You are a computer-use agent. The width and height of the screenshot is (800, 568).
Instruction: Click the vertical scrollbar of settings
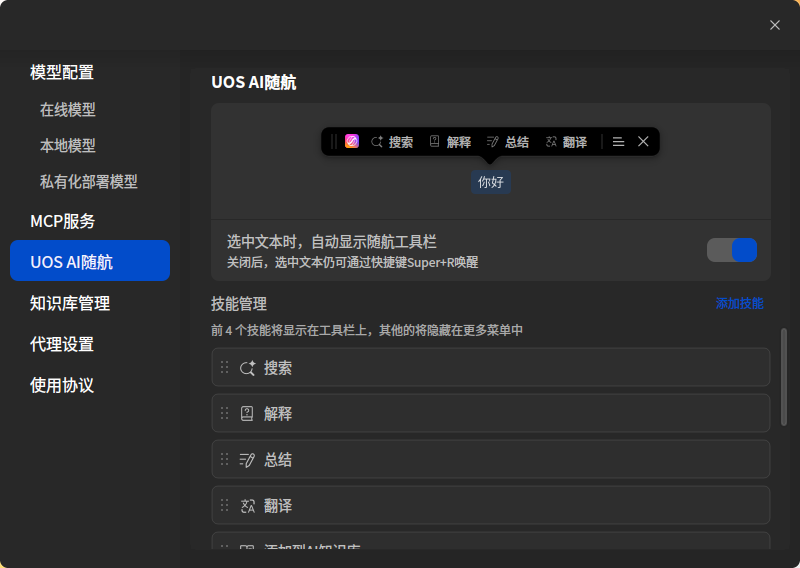(x=784, y=377)
